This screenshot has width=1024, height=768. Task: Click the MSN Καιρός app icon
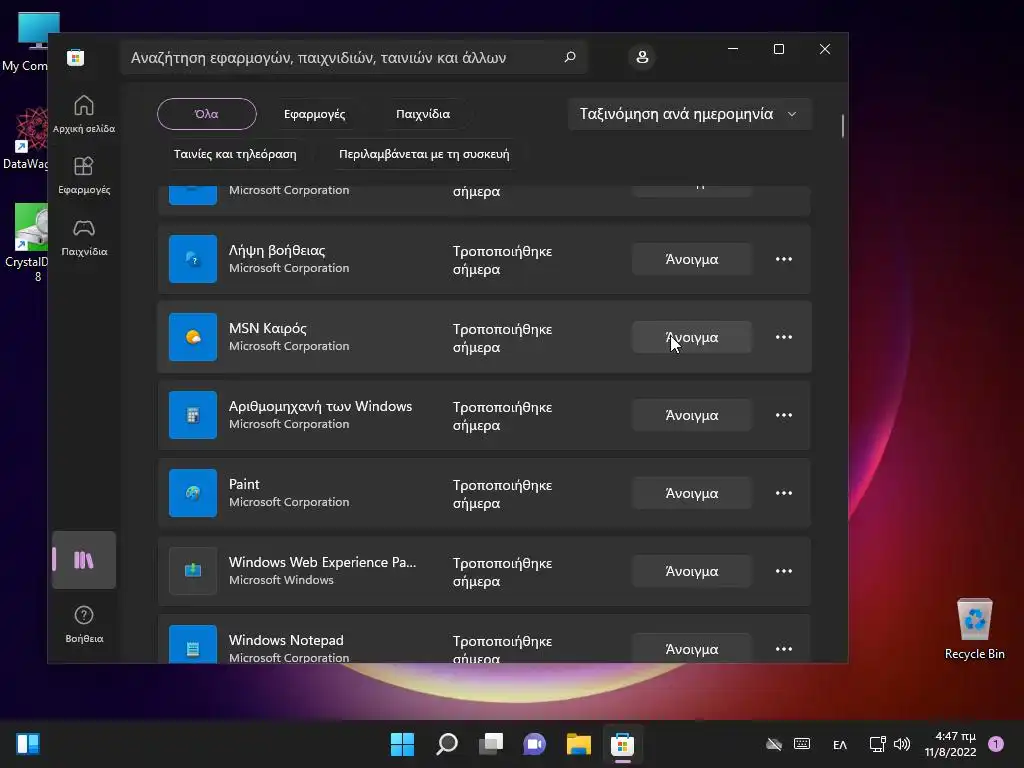tap(193, 337)
